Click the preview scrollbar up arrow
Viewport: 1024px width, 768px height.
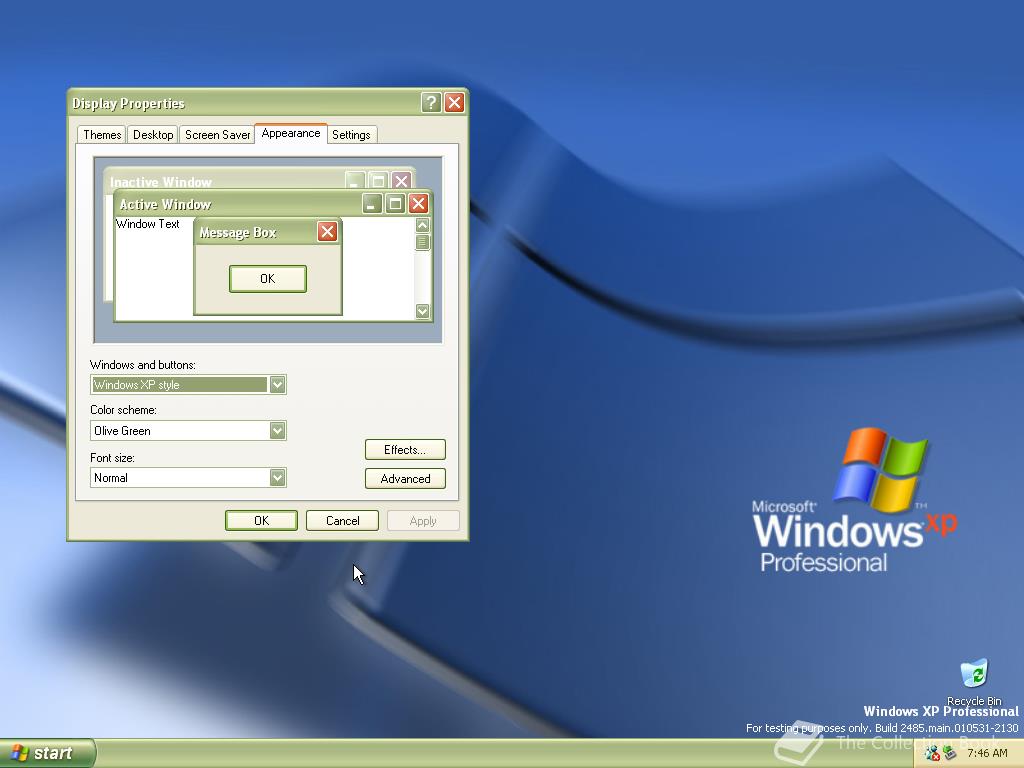click(423, 225)
